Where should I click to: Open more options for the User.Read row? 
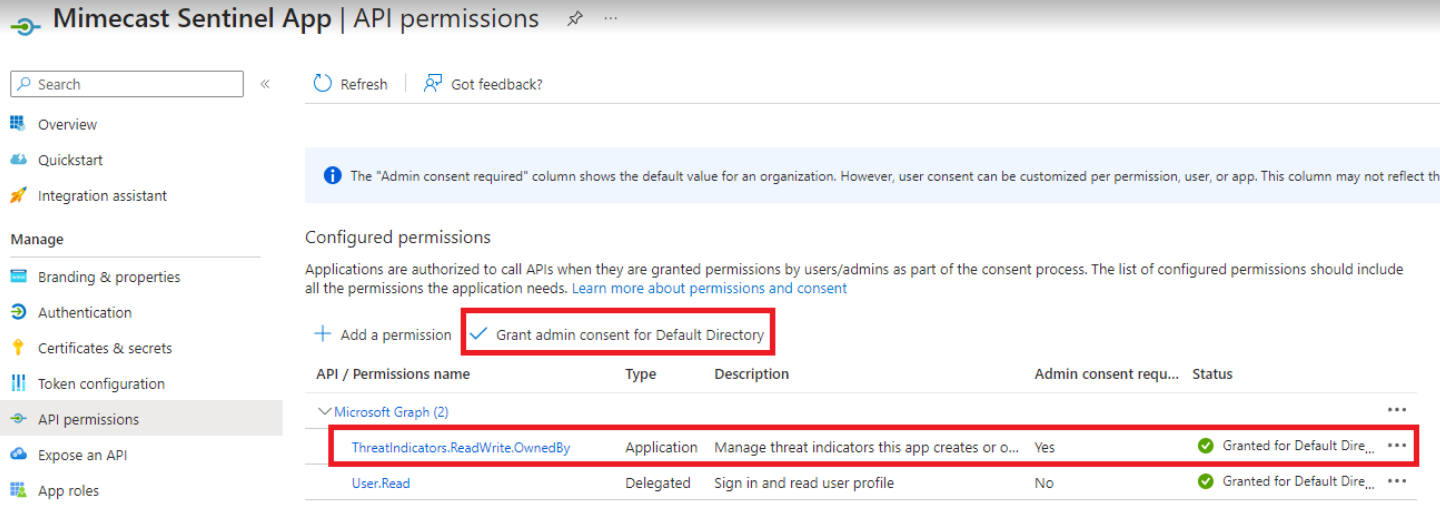tap(1397, 481)
